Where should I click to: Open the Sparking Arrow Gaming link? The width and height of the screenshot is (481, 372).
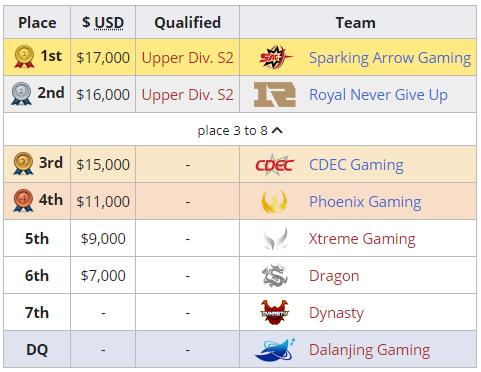click(x=390, y=58)
